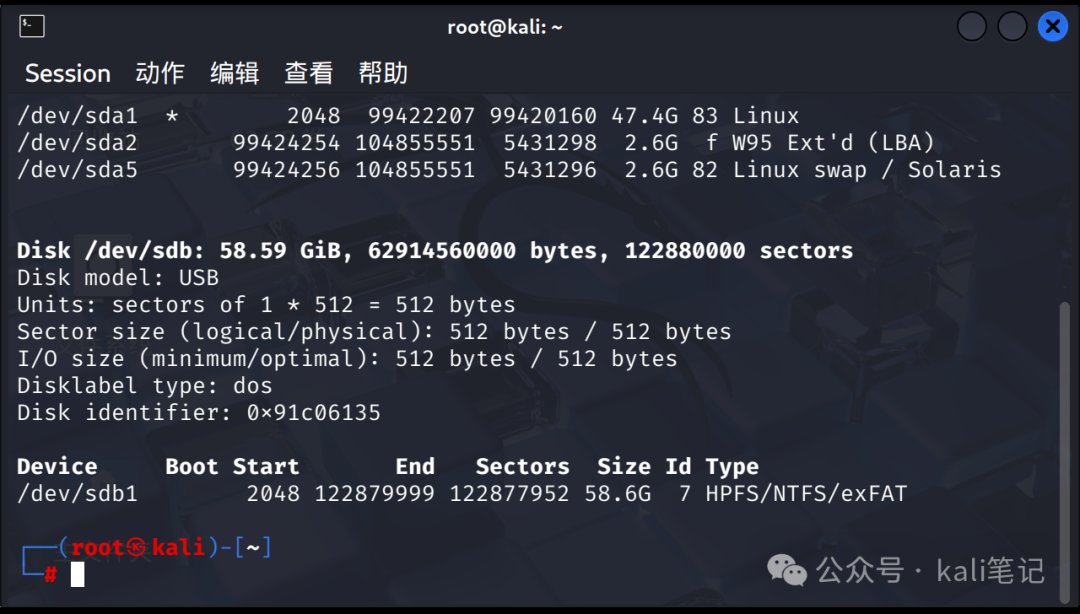Image resolution: width=1080 pixels, height=614 pixels.
Task: Close the terminal with the blue X
Action: click(x=1052, y=26)
